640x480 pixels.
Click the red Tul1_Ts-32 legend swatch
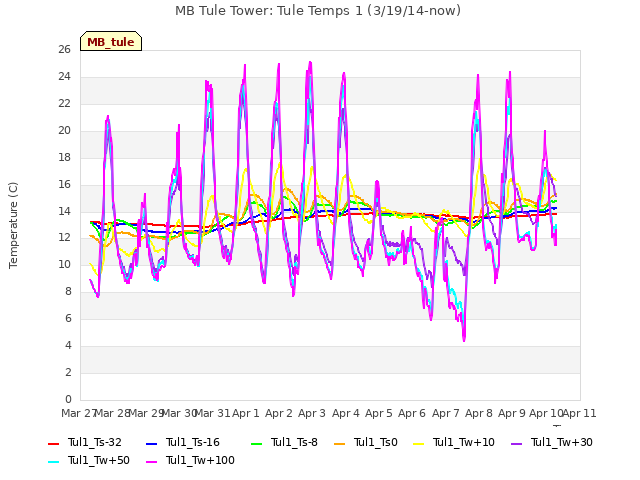(53, 443)
